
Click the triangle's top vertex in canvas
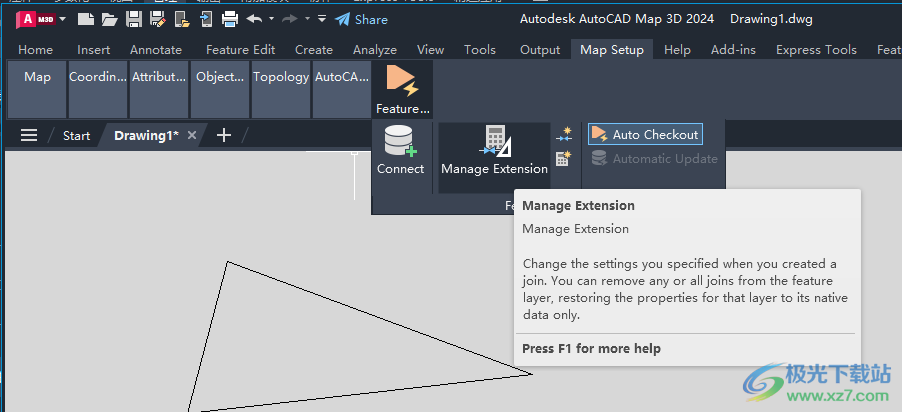228,262
